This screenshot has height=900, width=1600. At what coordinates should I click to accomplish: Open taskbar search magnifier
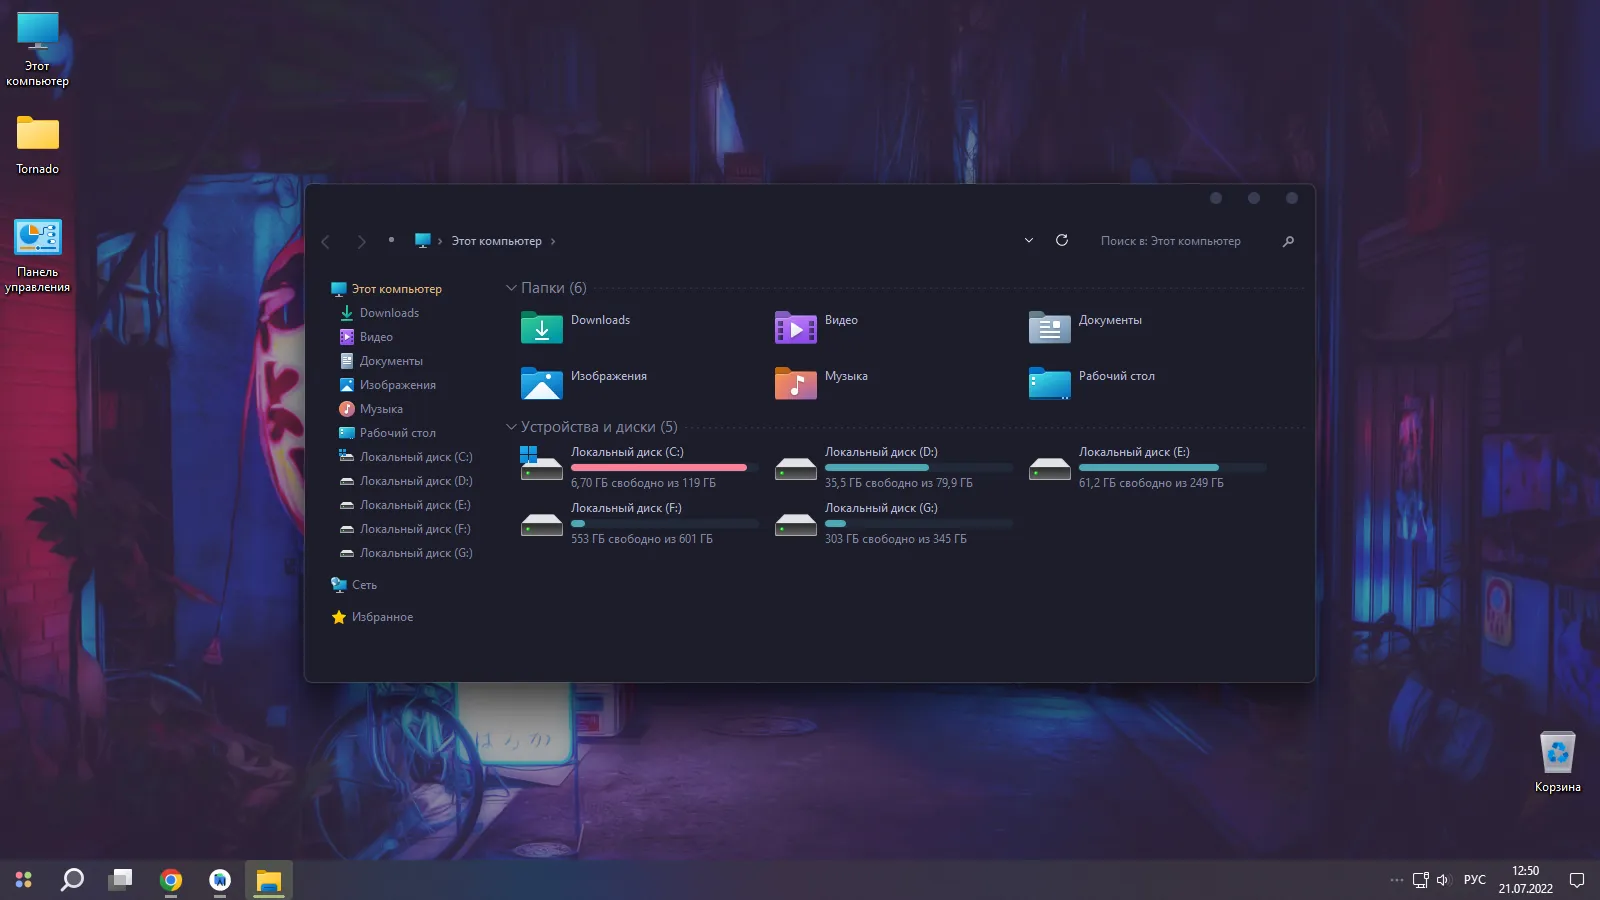point(72,880)
